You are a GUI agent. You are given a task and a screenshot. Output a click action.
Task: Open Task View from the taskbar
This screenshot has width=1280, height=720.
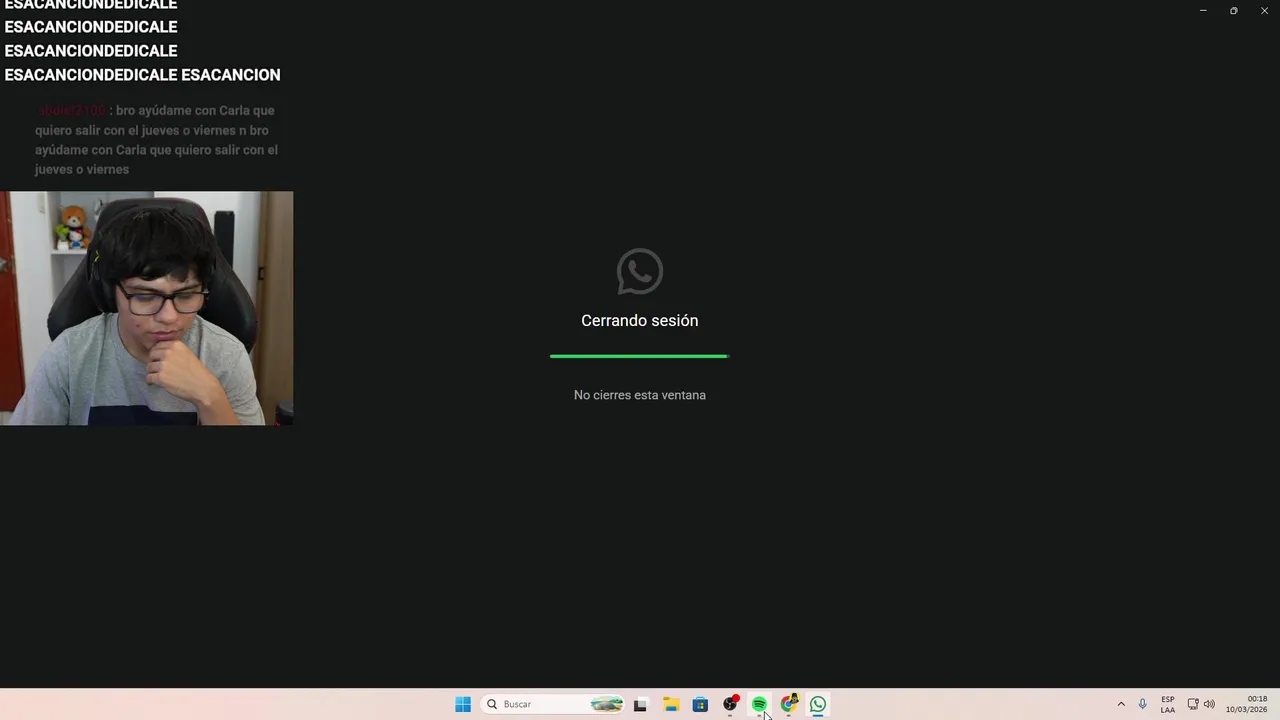640,704
